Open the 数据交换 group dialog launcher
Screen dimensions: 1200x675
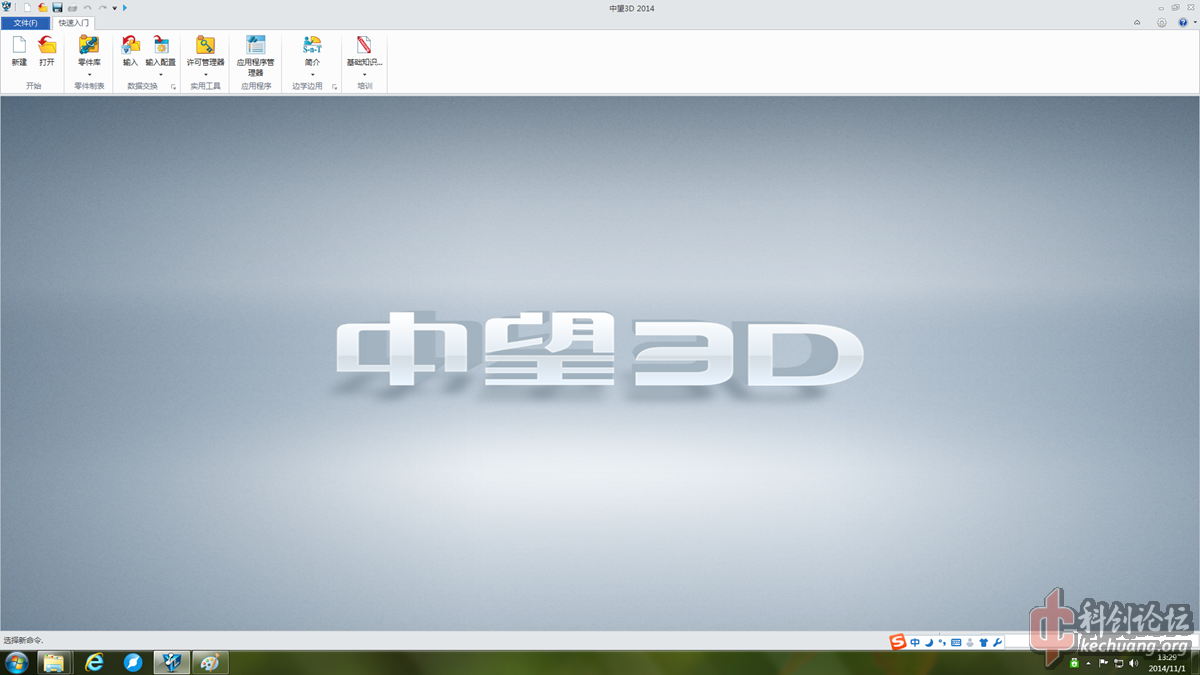tap(173, 87)
